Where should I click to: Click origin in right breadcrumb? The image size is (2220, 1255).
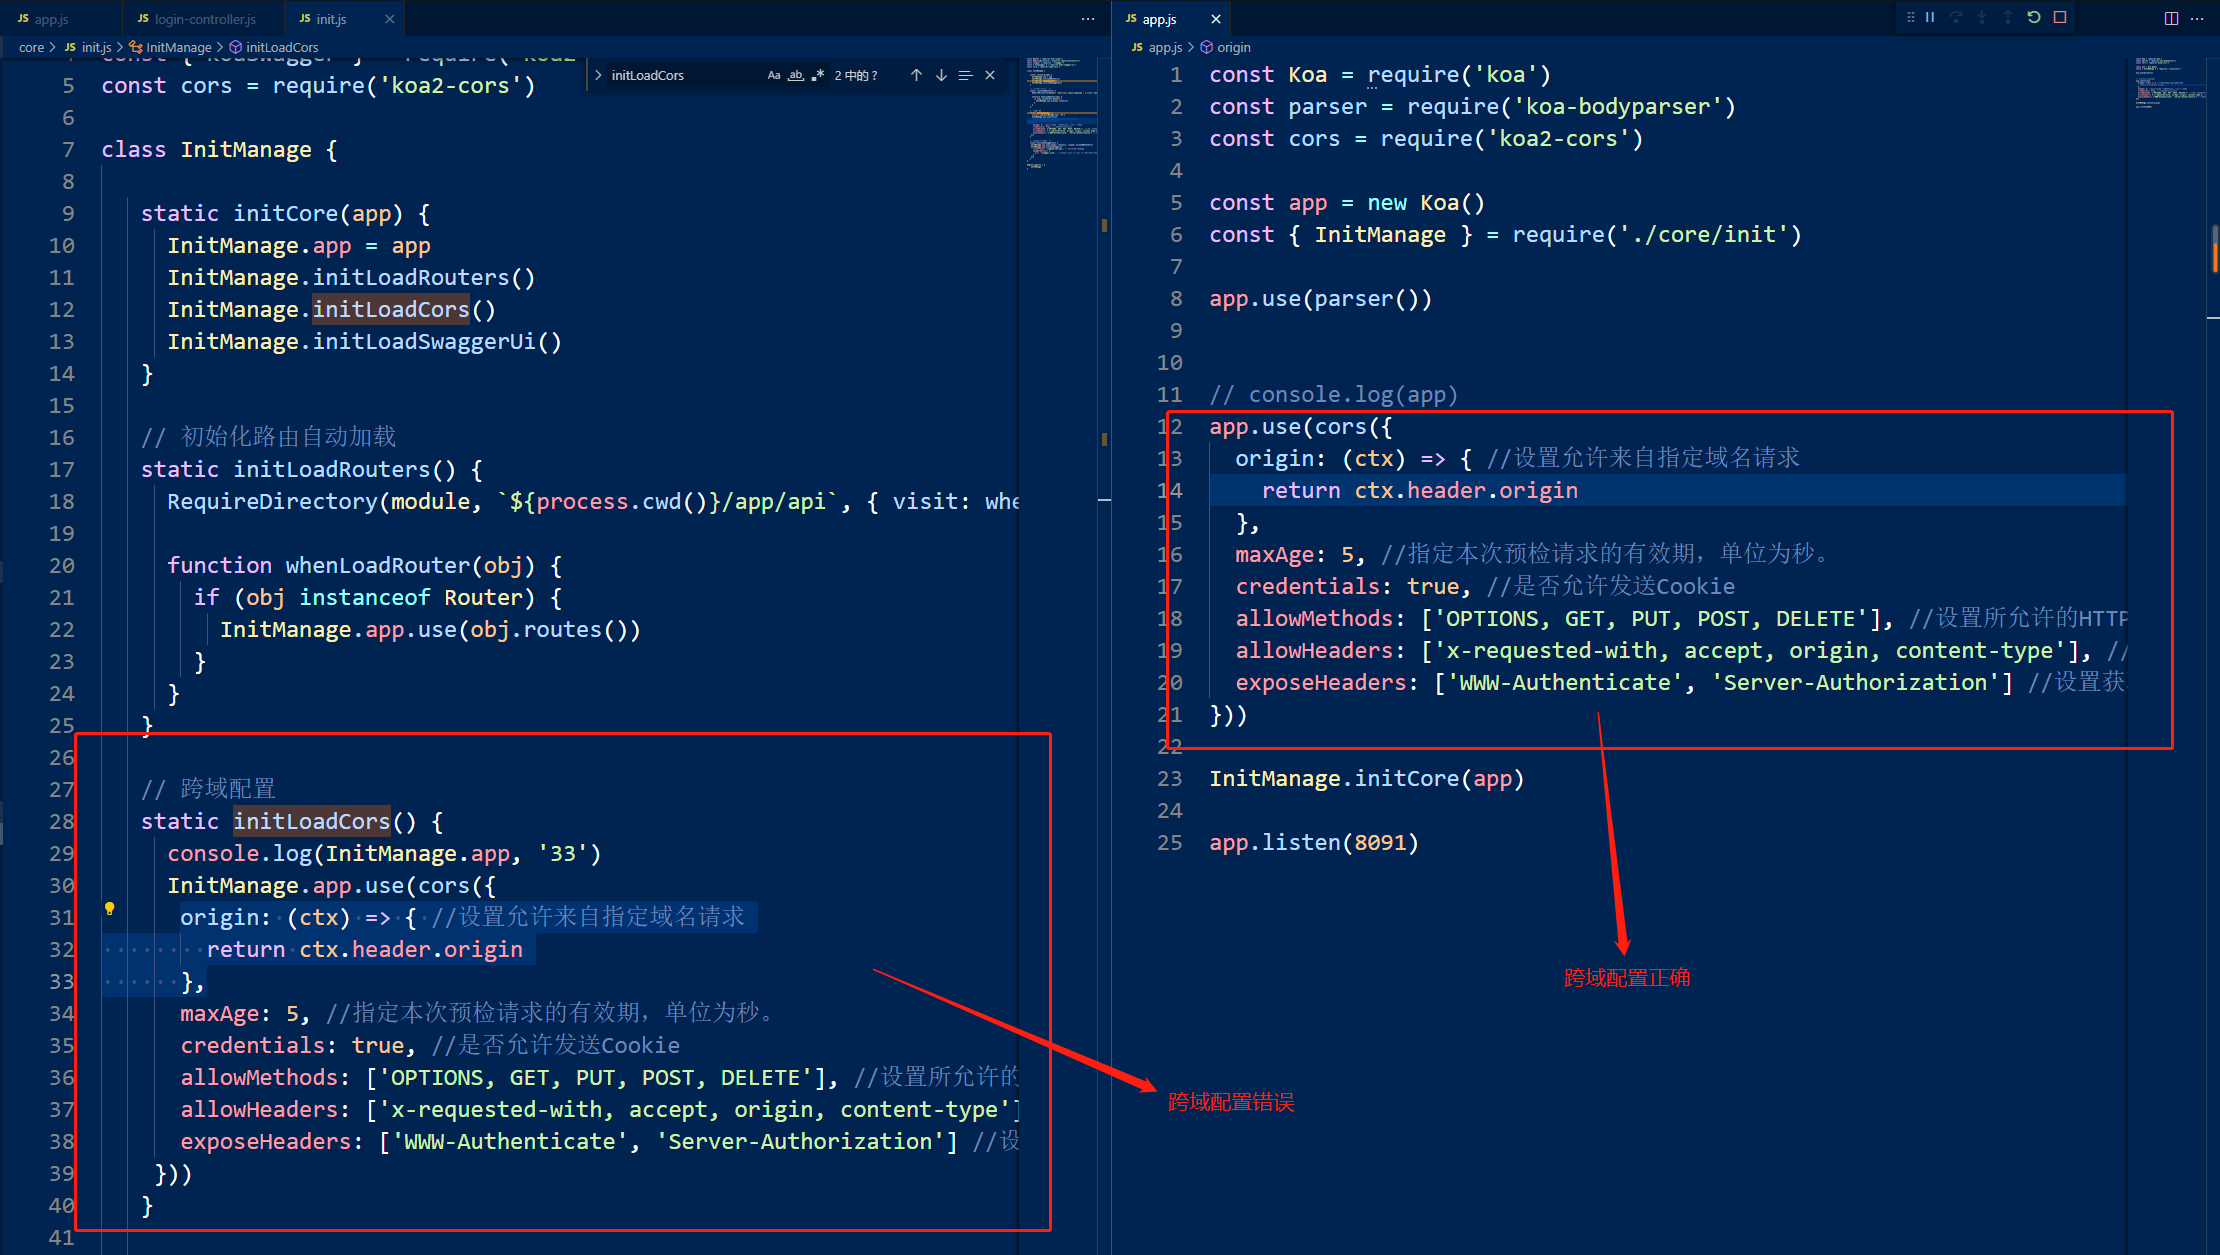pos(1233,47)
